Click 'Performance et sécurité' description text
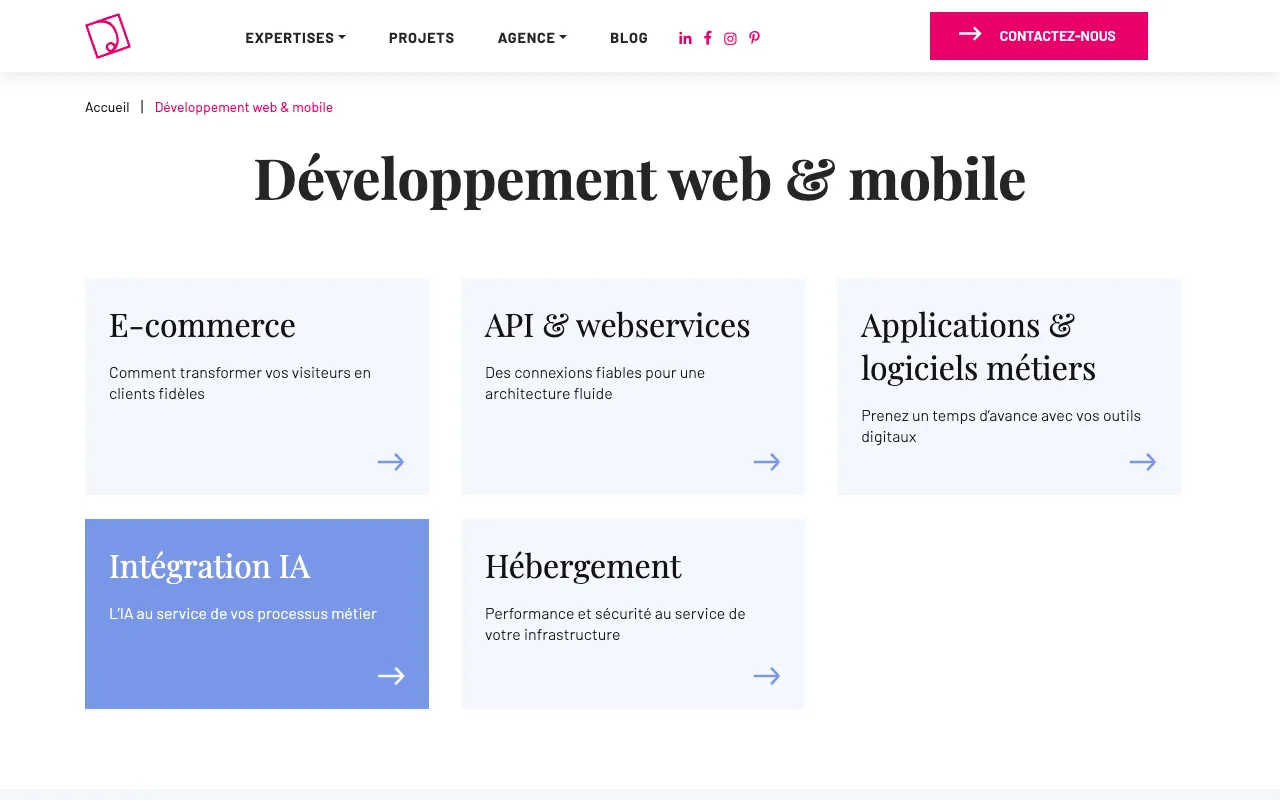 point(615,624)
